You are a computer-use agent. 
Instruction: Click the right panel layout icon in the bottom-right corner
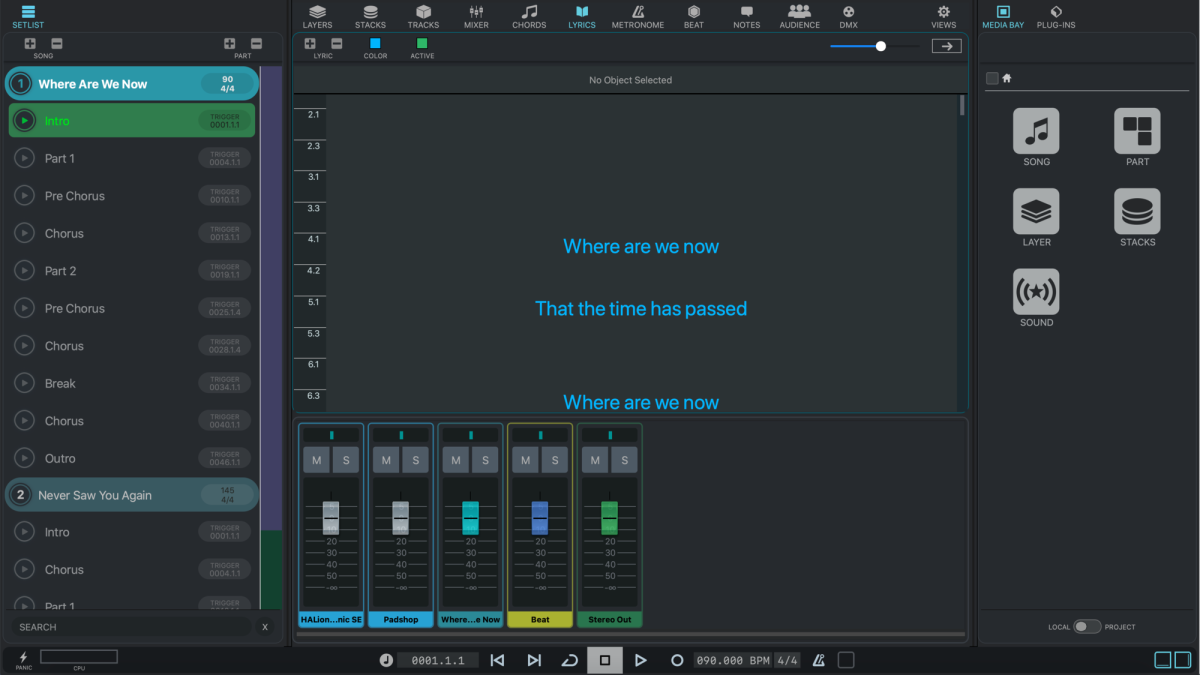pyautogui.click(x=1182, y=660)
